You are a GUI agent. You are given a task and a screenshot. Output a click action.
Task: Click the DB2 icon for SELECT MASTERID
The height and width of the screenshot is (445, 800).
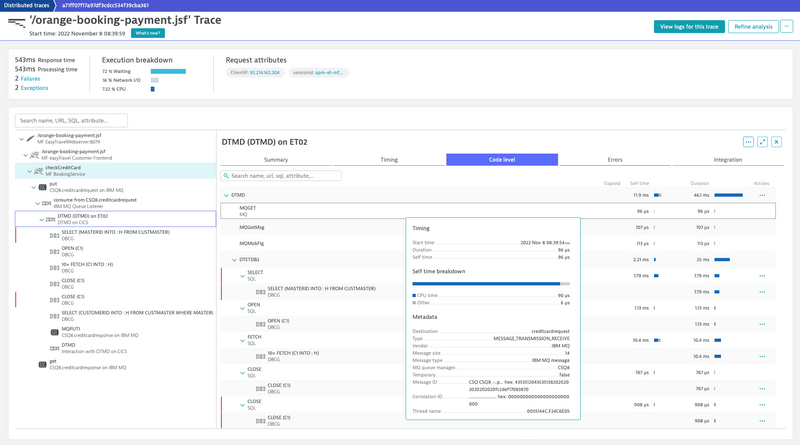54,234
